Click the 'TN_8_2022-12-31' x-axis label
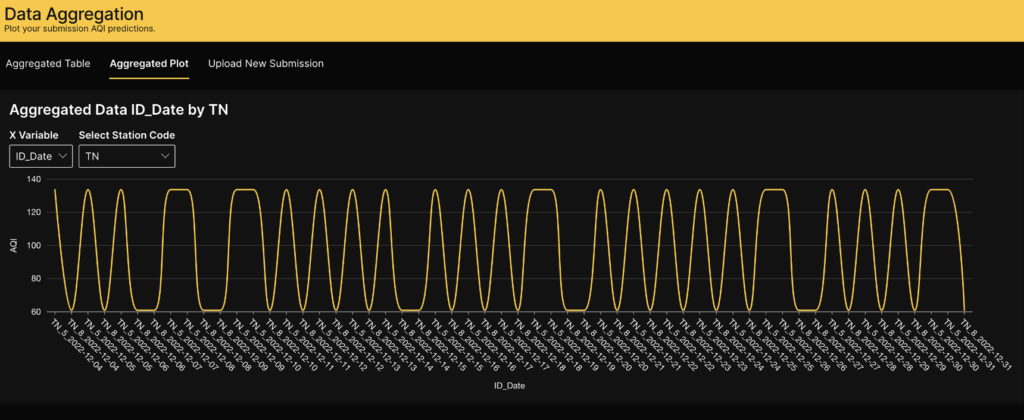The height and width of the screenshot is (420, 1024). 986,343
